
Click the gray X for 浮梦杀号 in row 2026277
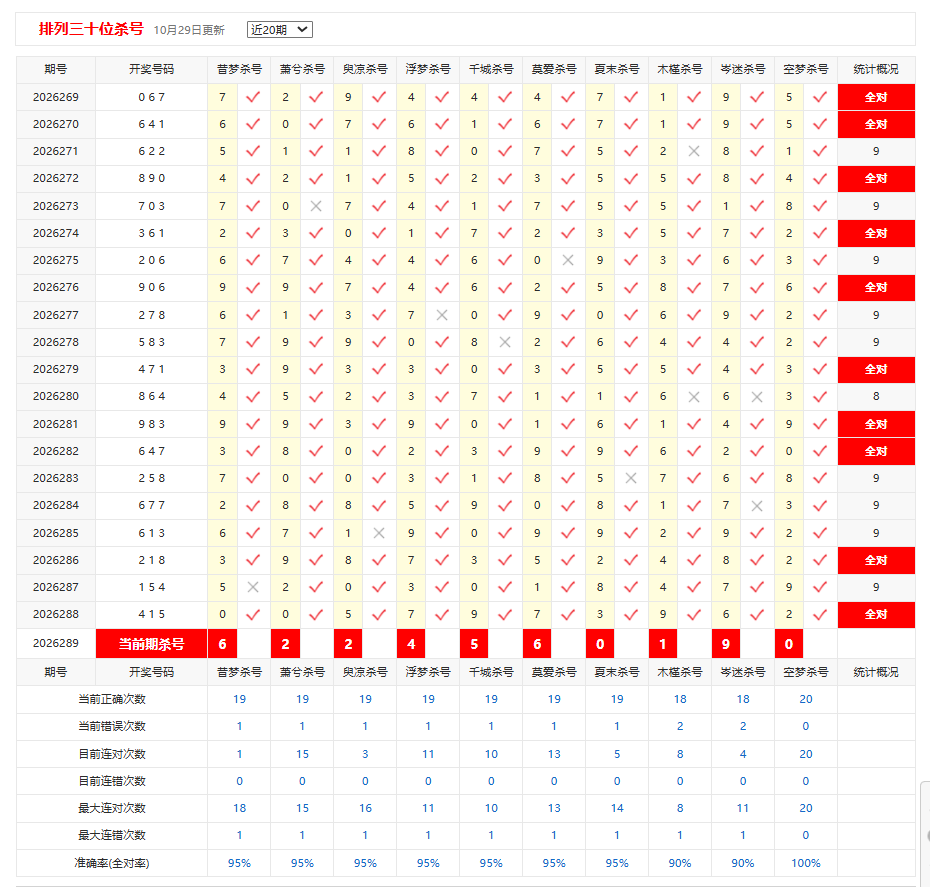pos(442,315)
